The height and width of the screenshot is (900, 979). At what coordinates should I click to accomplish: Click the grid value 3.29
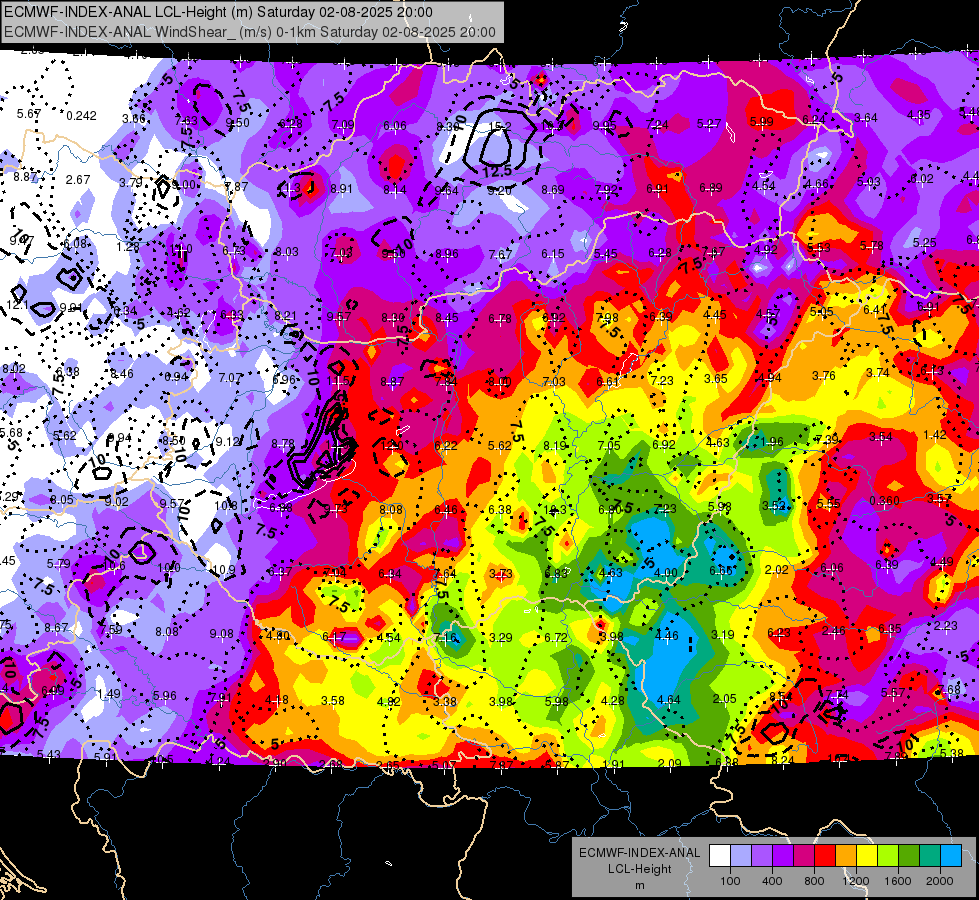coord(501,638)
